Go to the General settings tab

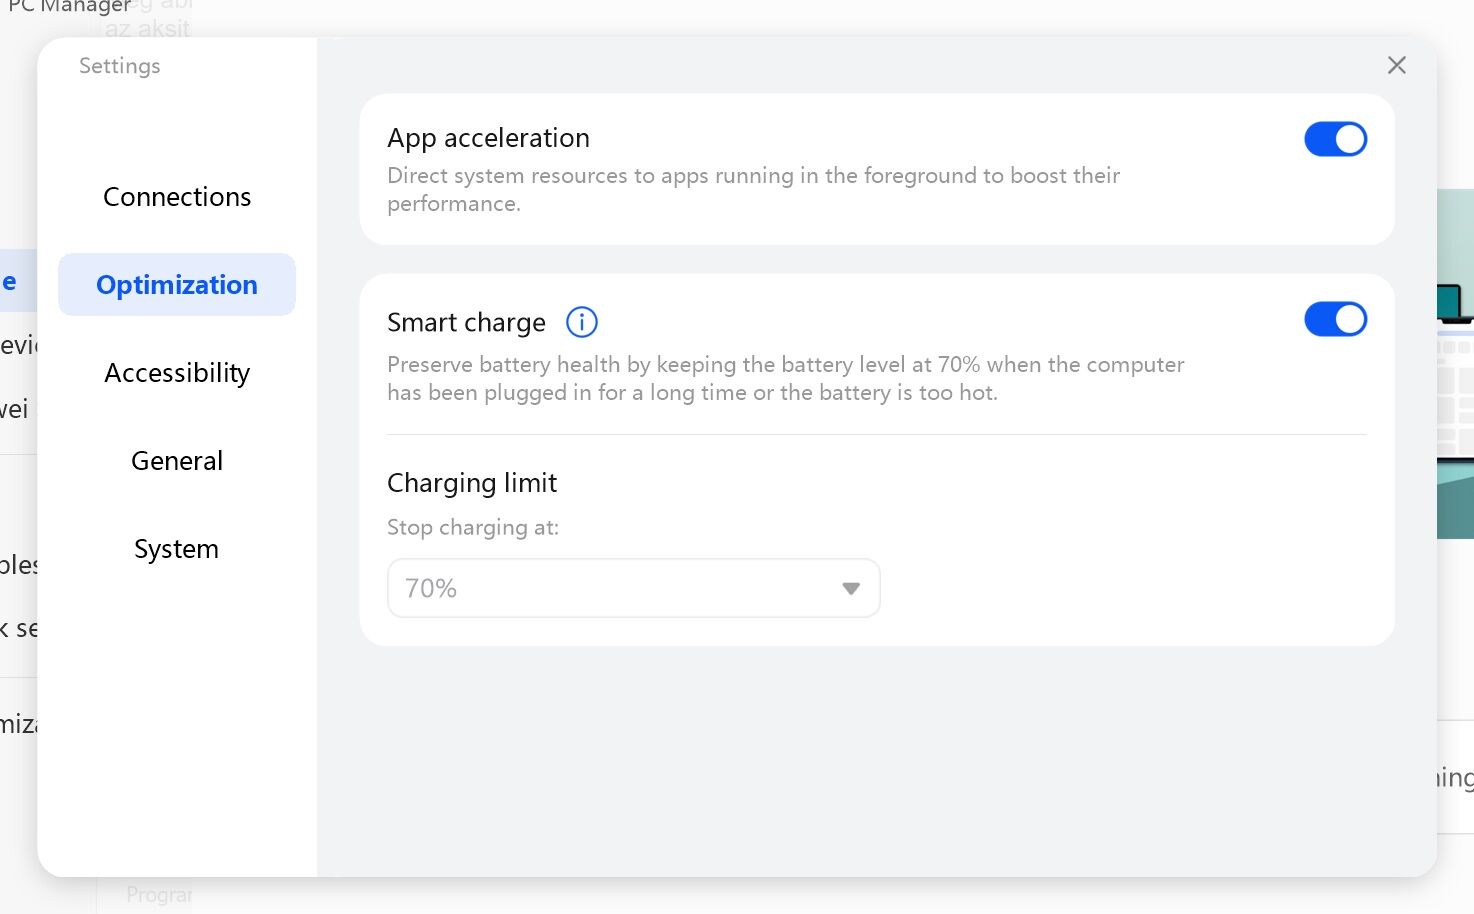click(x=177, y=461)
